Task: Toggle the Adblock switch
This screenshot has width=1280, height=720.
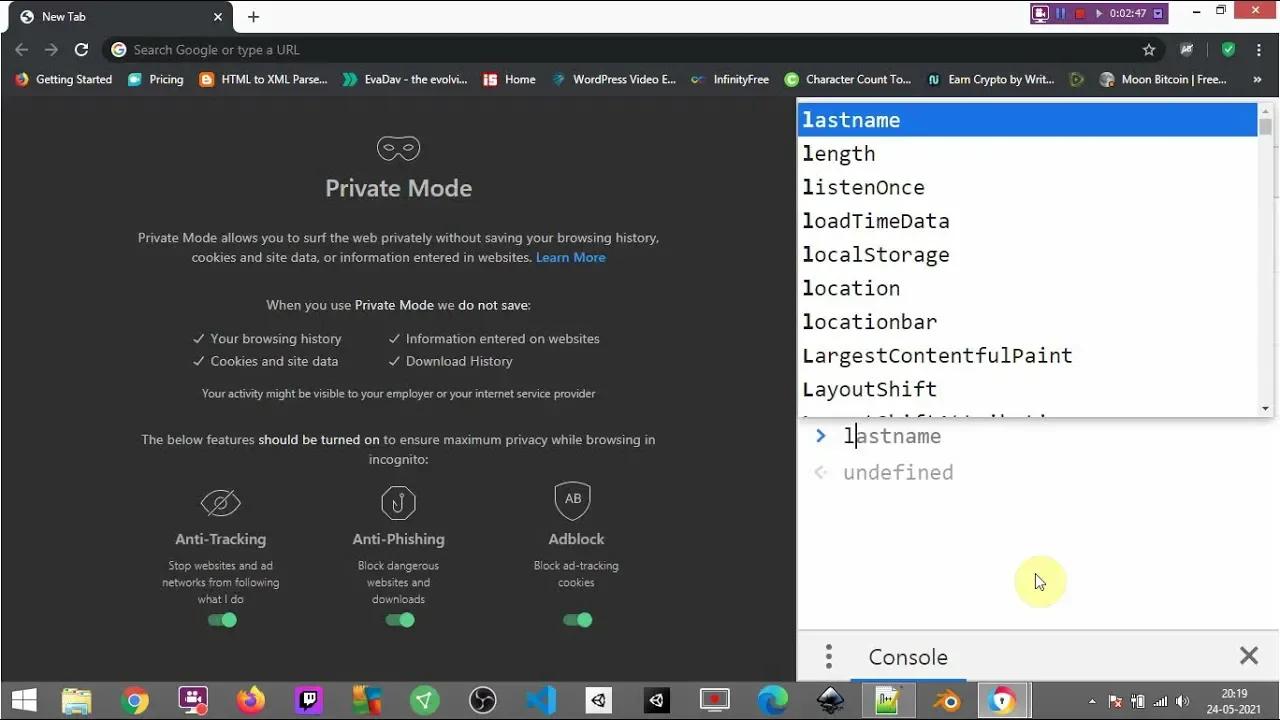Action: tap(578, 620)
